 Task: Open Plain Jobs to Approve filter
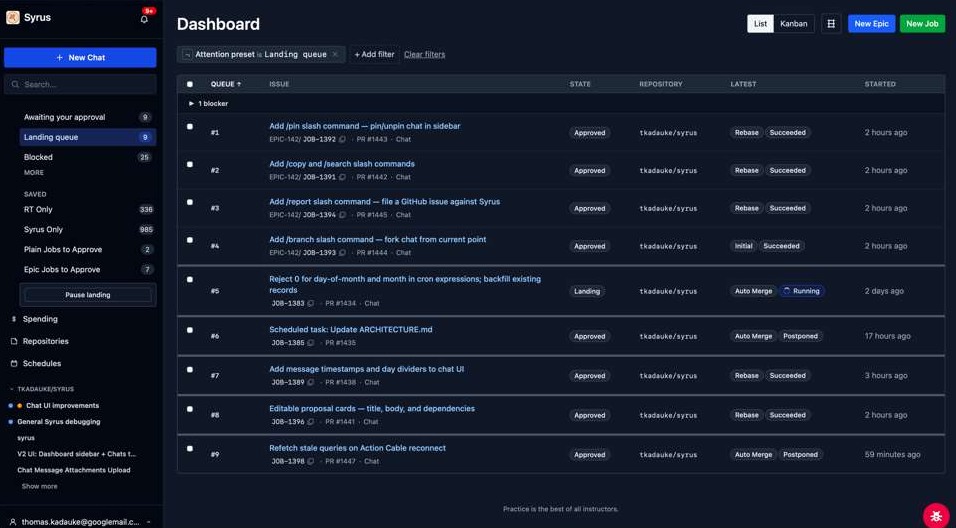[x=88, y=249]
